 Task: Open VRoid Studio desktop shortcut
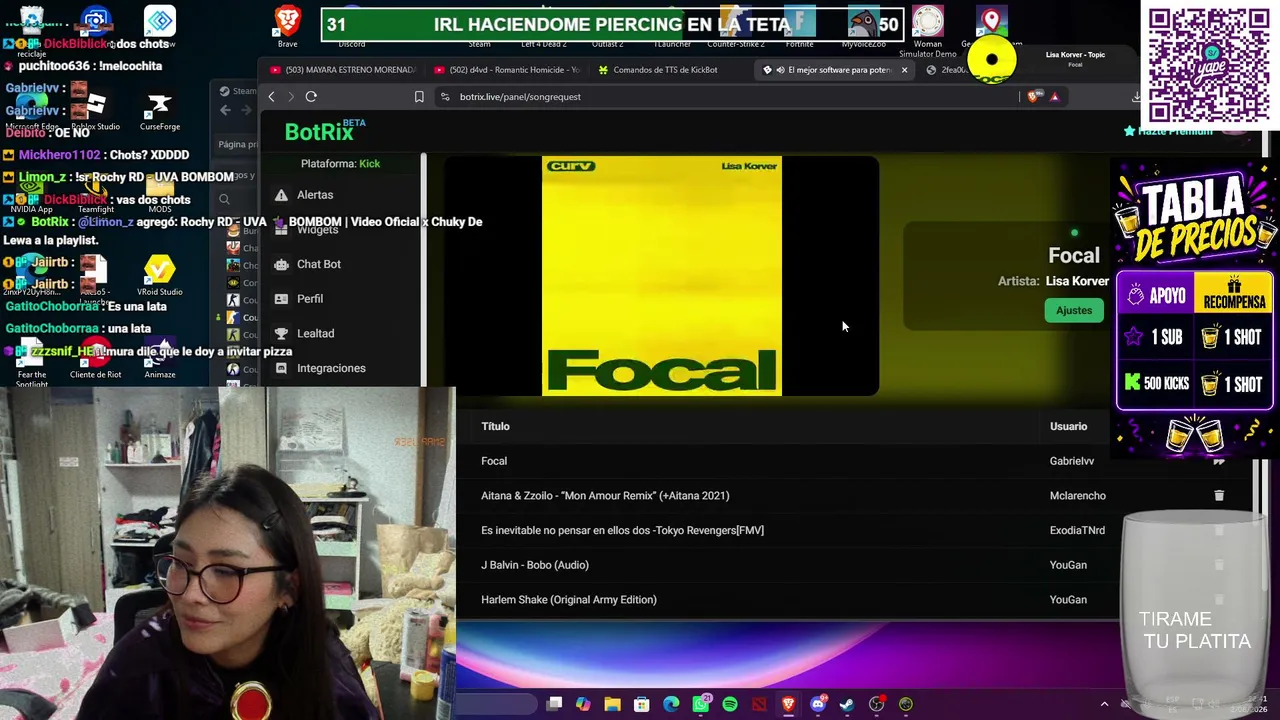[x=160, y=275]
